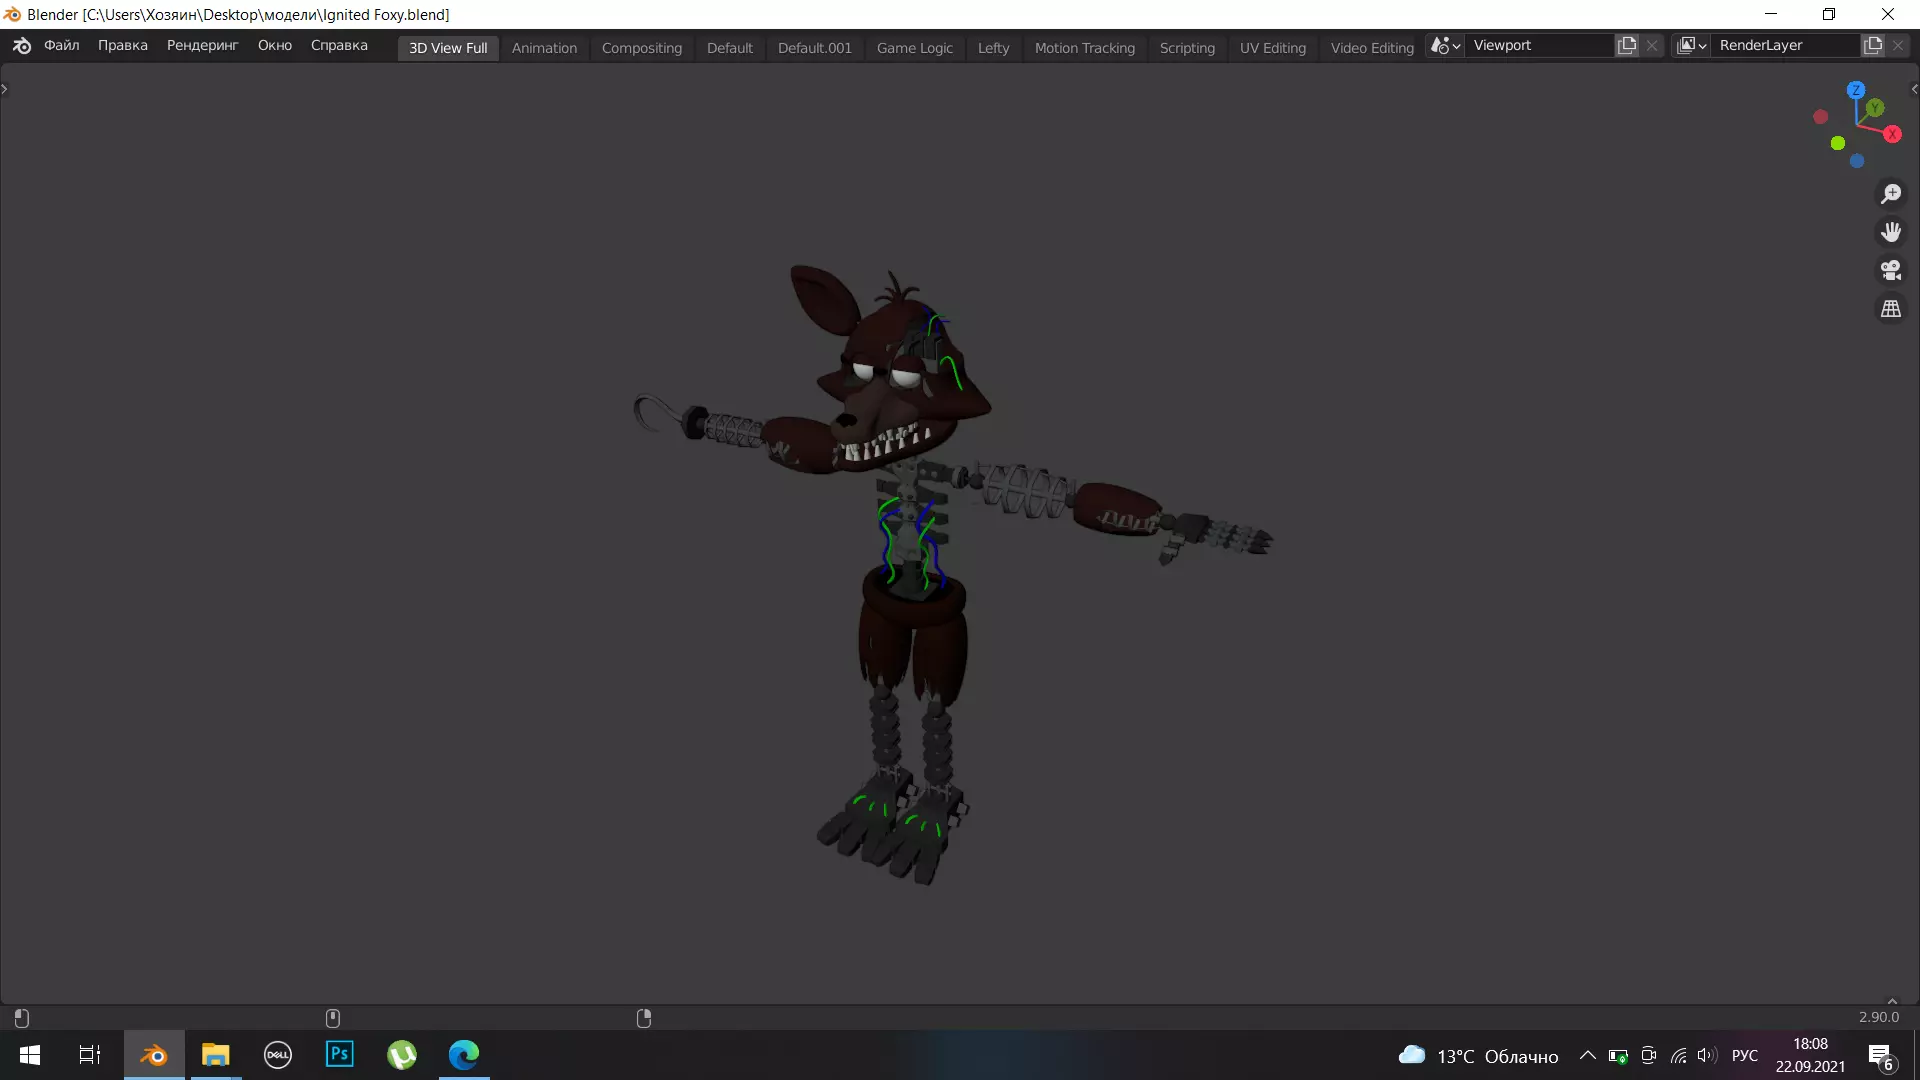Expand the left toolbar arrow
The height and width of the screenshot is (1080, 1920).
(5, 89)
